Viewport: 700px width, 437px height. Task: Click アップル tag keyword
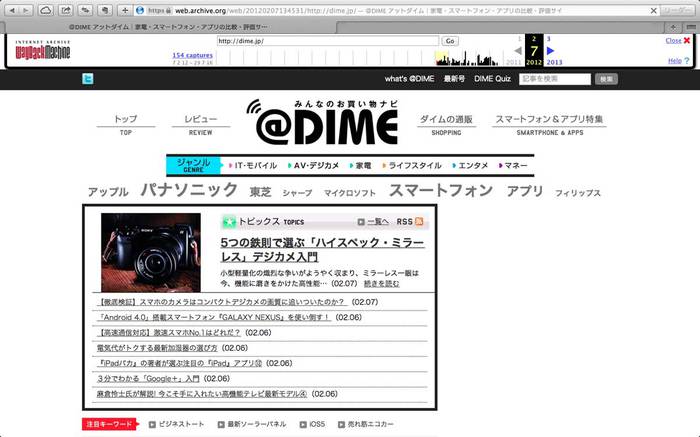coord(108,192)
